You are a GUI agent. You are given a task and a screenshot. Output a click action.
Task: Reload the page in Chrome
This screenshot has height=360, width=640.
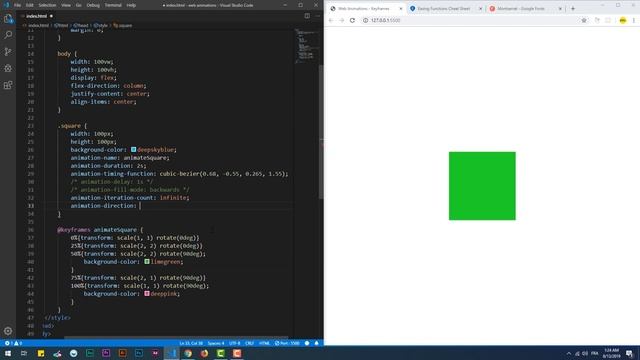click(x=352, y=20)
